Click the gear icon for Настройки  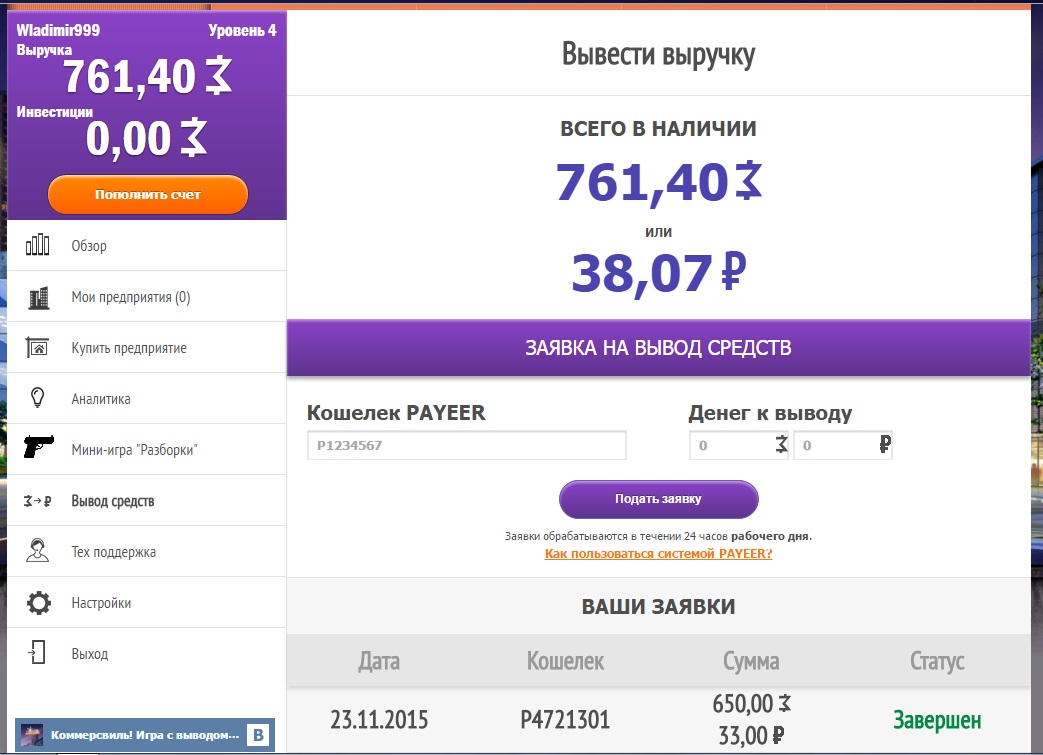click(38, 603)
